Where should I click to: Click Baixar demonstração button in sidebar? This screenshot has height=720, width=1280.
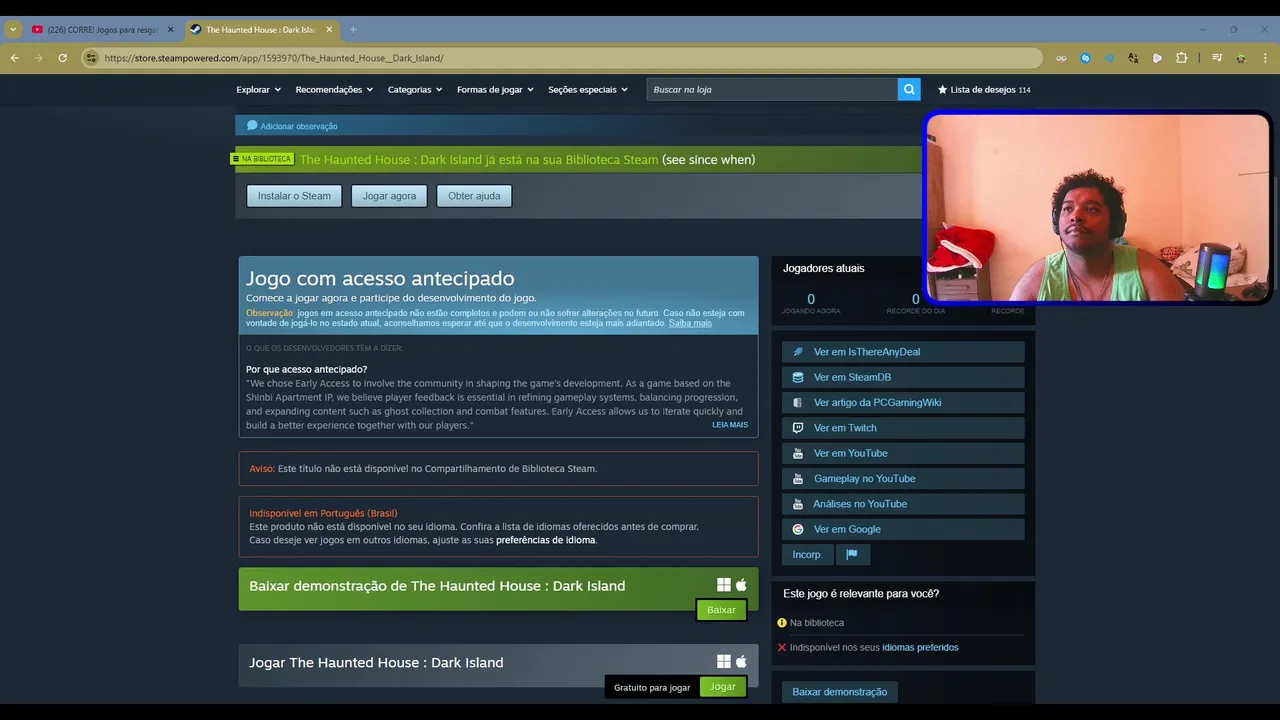click(840, 692)
